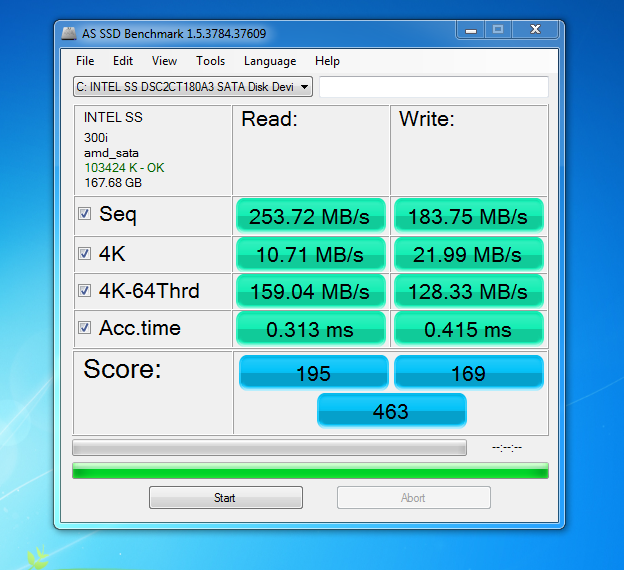Click the INTEL SS drive name label

(113, 117)
